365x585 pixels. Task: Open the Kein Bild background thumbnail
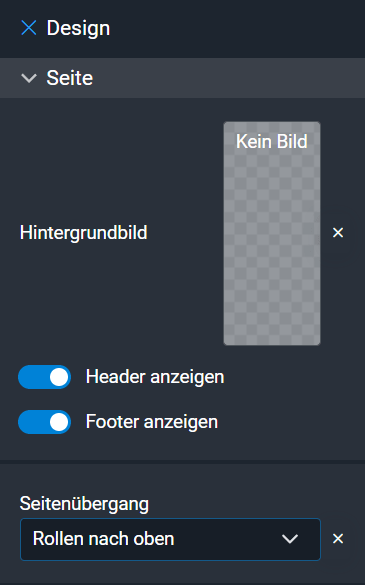pyautogui.click(x=272, y=233)
